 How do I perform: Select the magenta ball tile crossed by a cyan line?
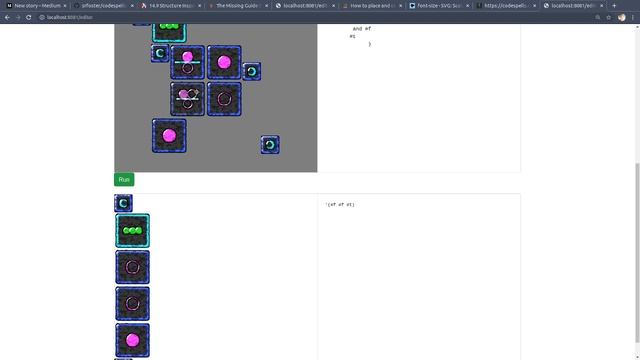tap(187, 62)
